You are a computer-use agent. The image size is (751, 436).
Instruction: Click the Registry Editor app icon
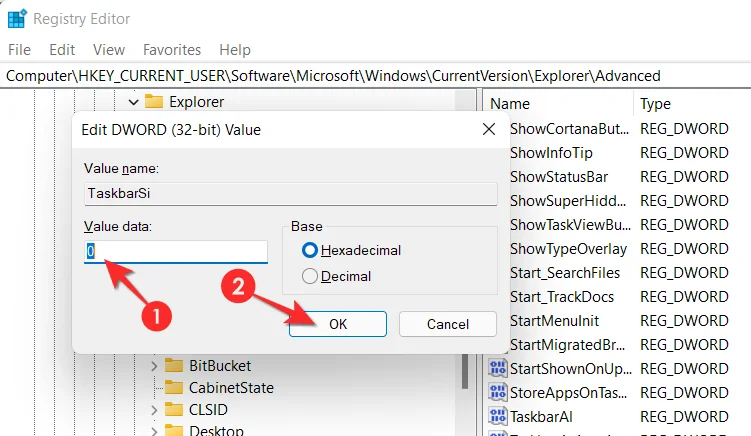click(x=17, y=19)
